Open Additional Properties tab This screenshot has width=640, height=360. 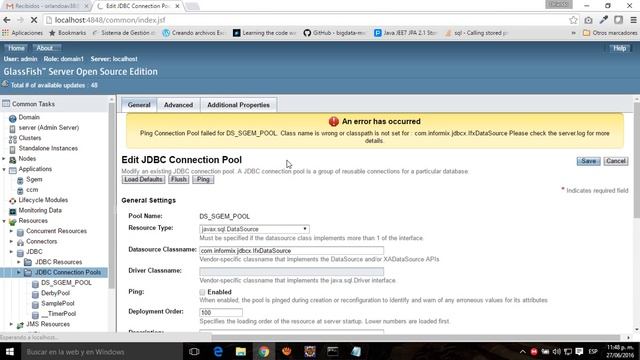pyautogui.click(x=238, y=105)
